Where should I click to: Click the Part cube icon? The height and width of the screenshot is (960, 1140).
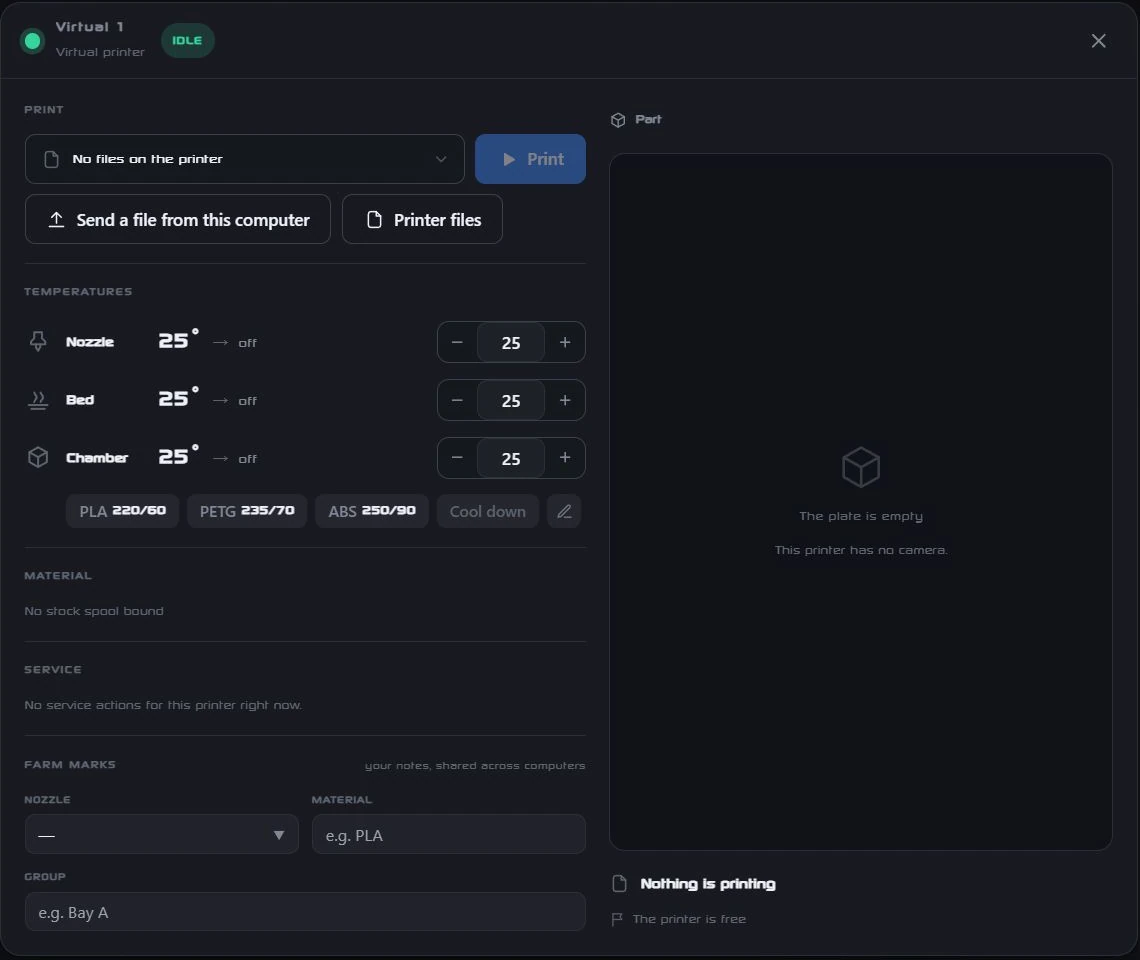618,120
